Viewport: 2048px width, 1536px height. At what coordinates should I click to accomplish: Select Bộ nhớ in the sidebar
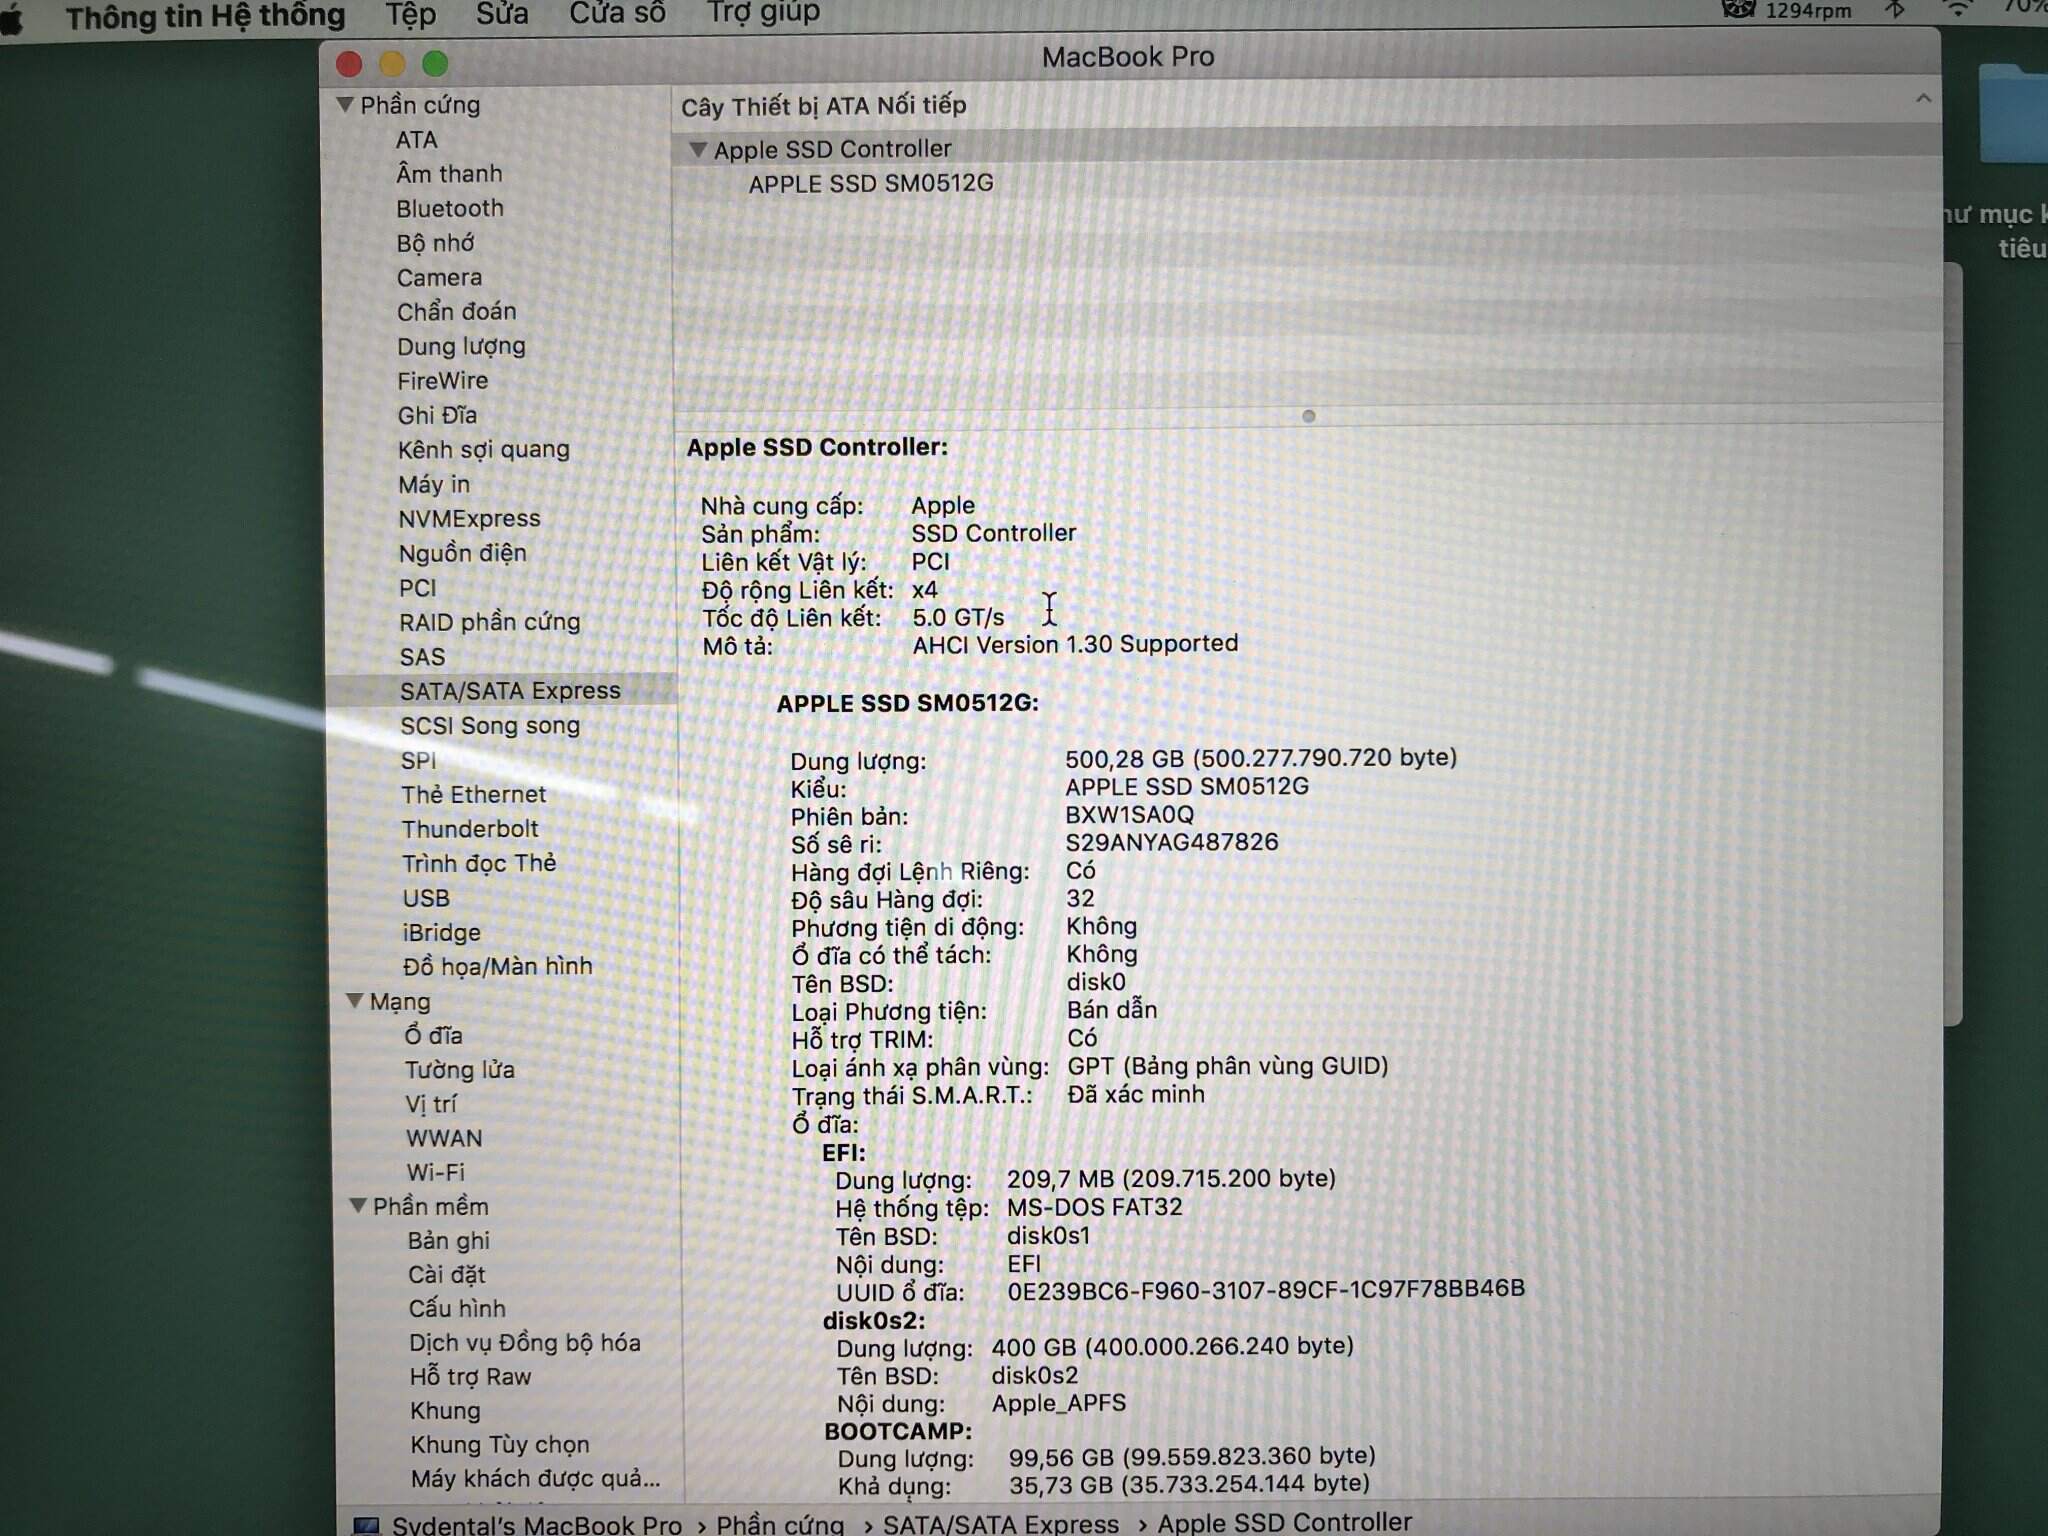tap(435, 243)
